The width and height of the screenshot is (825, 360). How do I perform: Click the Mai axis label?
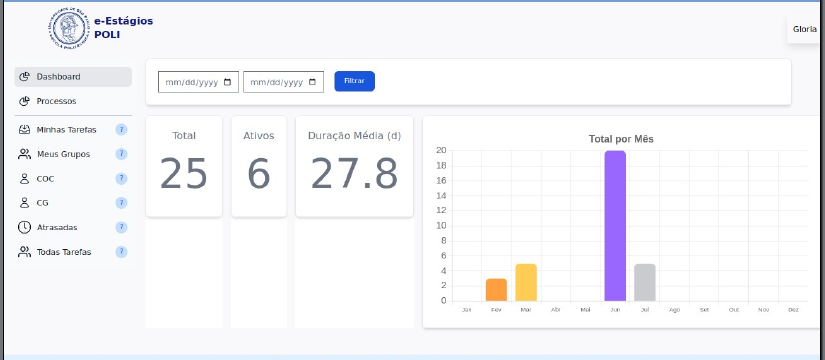point(586,310)
